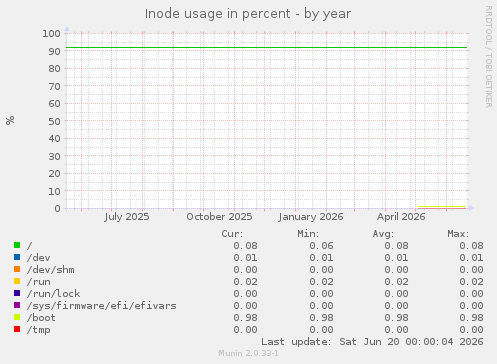Viewport: 497px width, 364px height.
Task: Click the 100 y-axis label
Action: tap(51, 33)
